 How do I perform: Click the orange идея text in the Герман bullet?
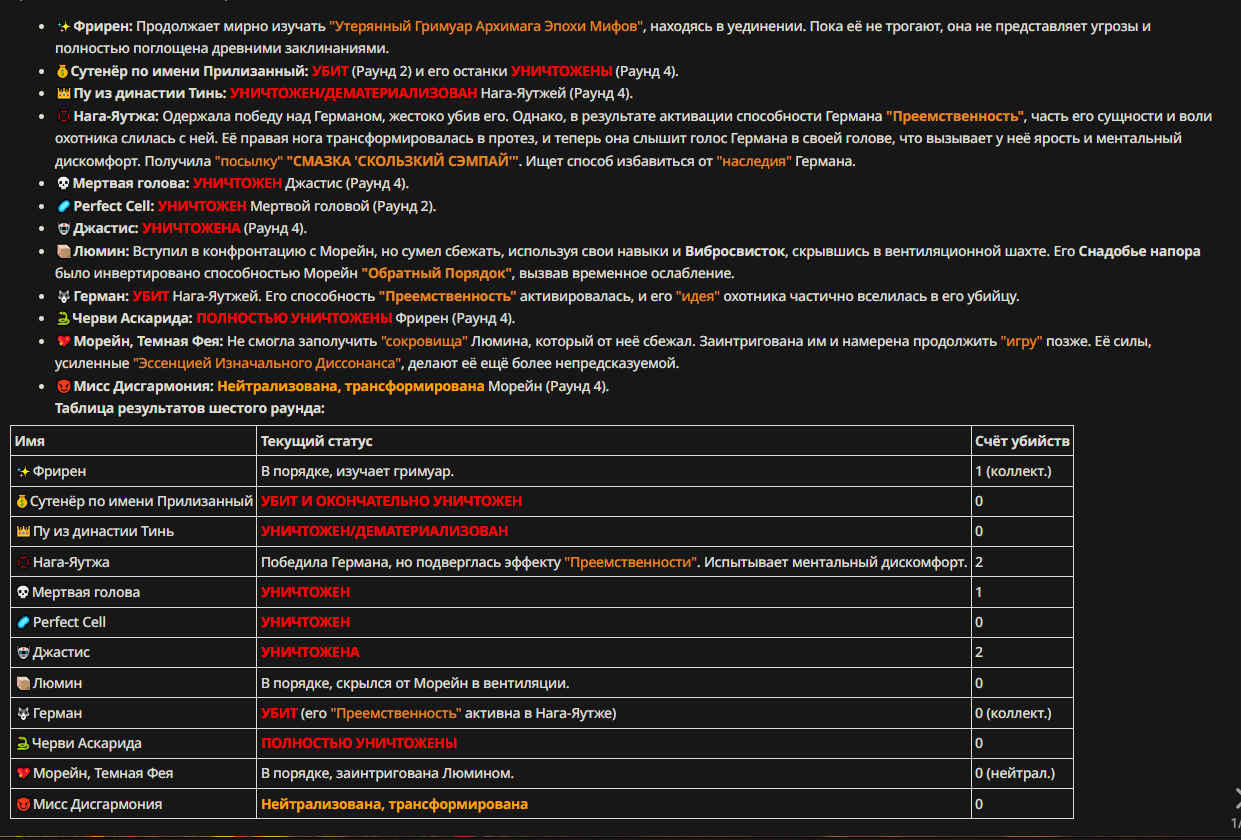click(x=697, y=296)
